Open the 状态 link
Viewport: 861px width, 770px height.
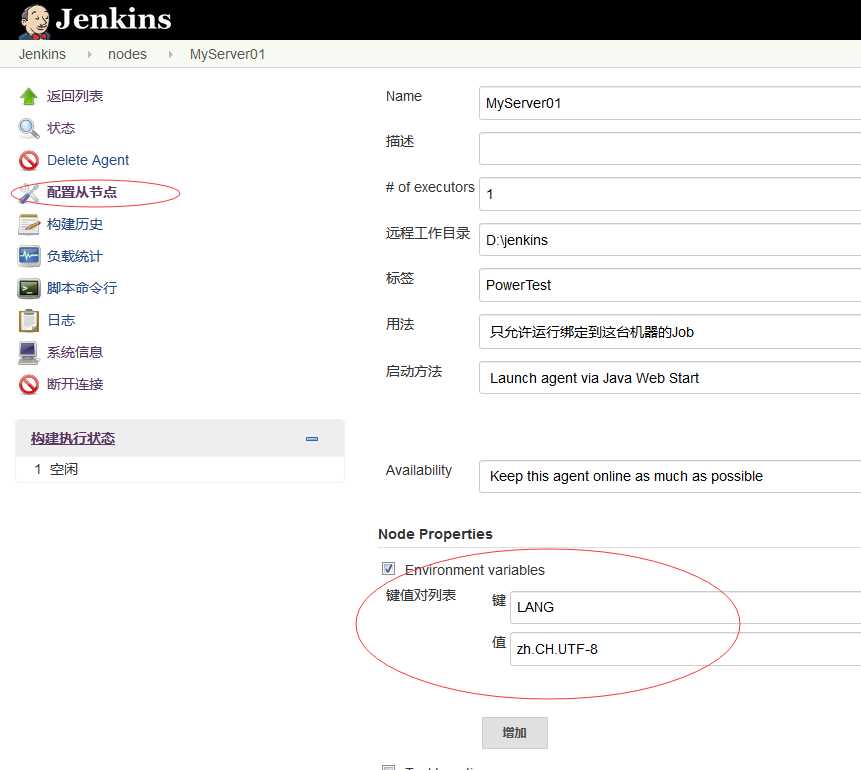(61, 128)
